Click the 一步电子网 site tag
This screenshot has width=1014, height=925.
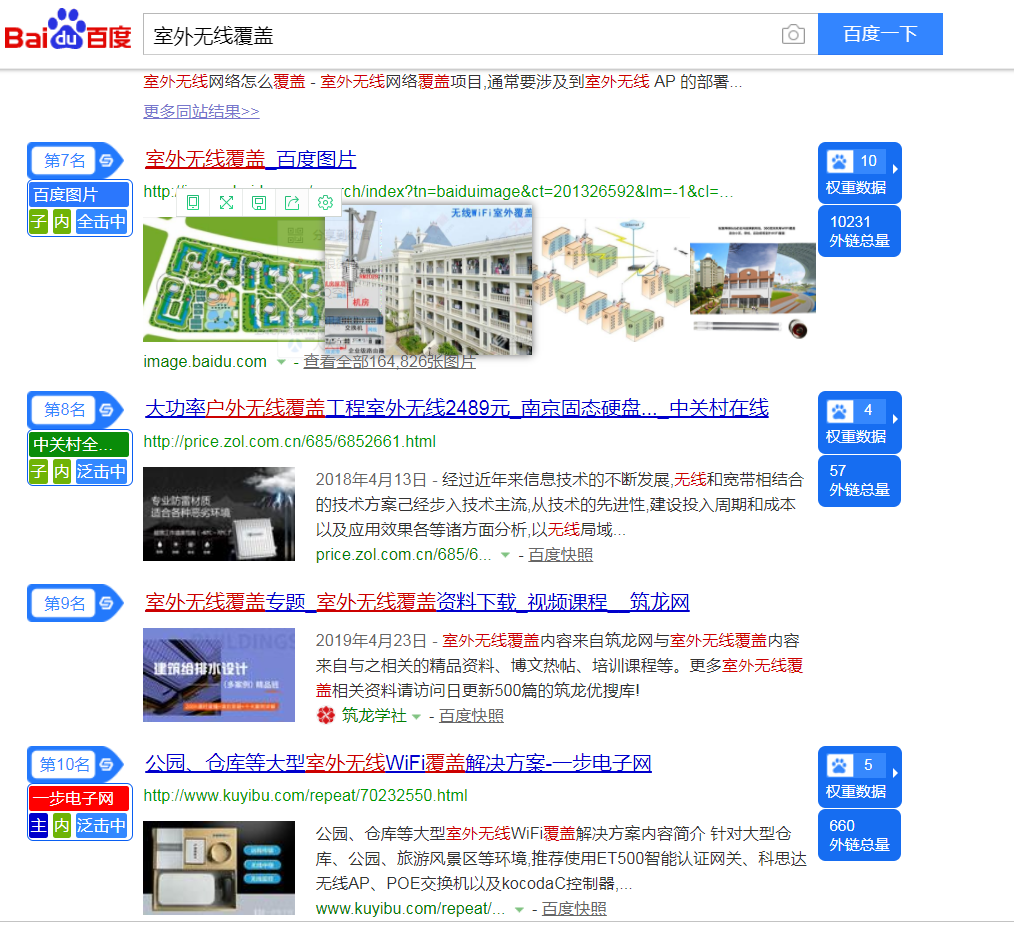point(80,798)
